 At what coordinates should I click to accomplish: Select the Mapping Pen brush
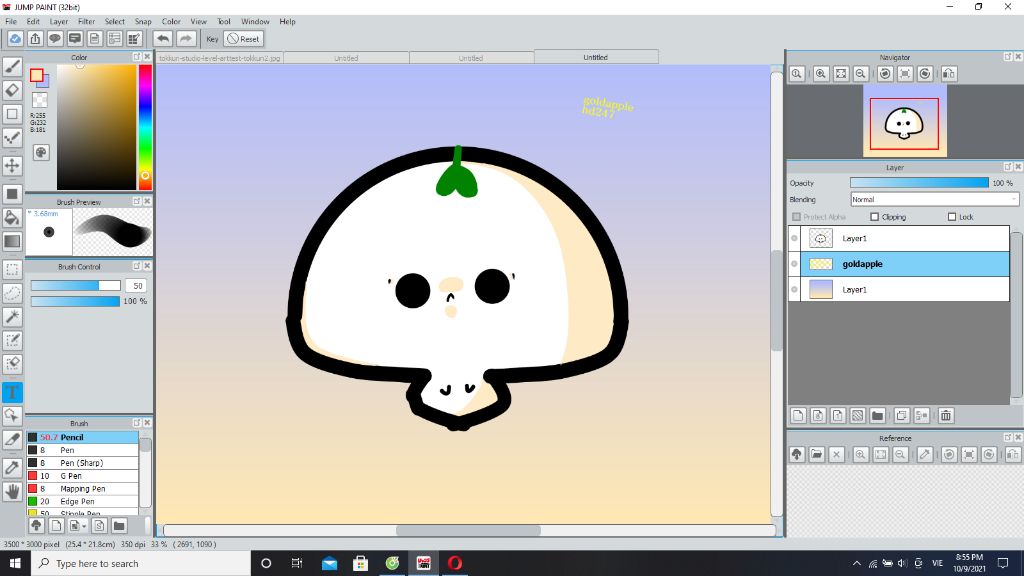click(x=82, y=488)
